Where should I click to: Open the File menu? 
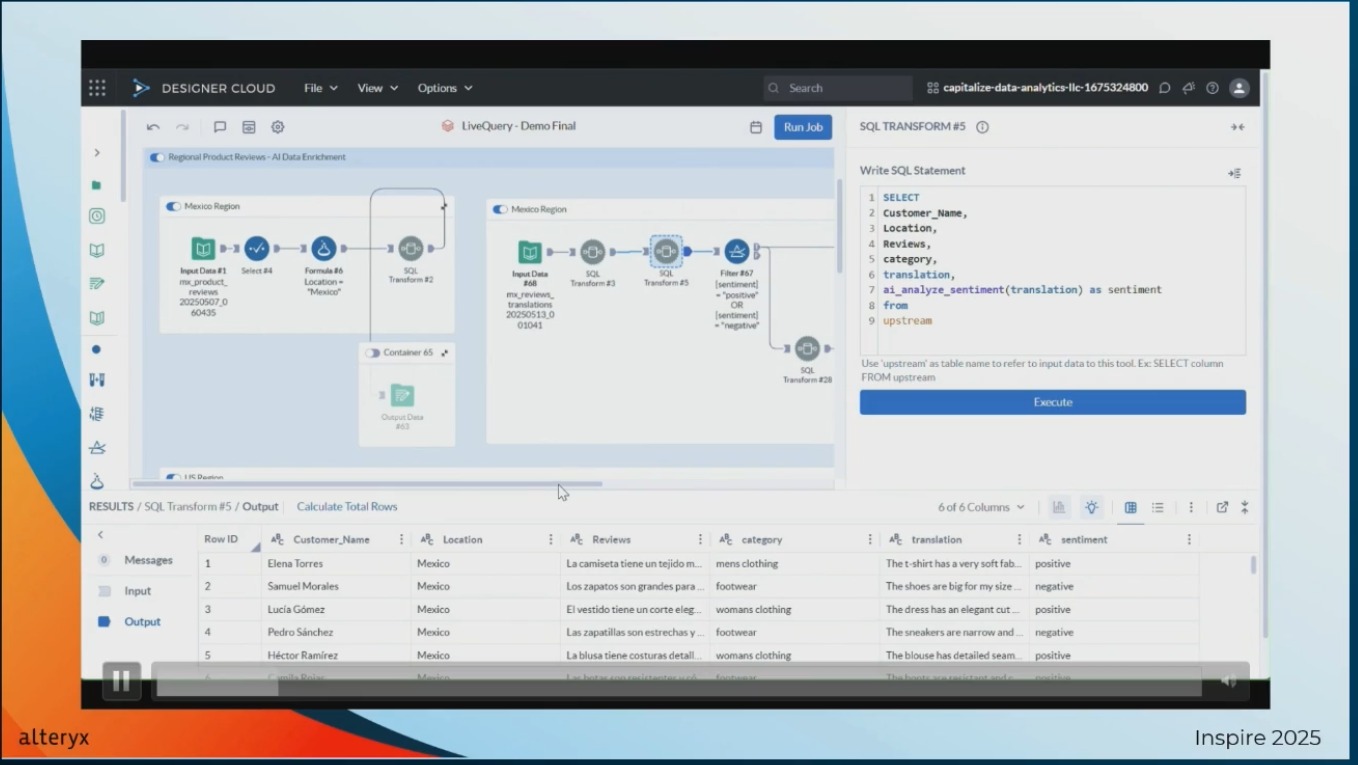321,88
